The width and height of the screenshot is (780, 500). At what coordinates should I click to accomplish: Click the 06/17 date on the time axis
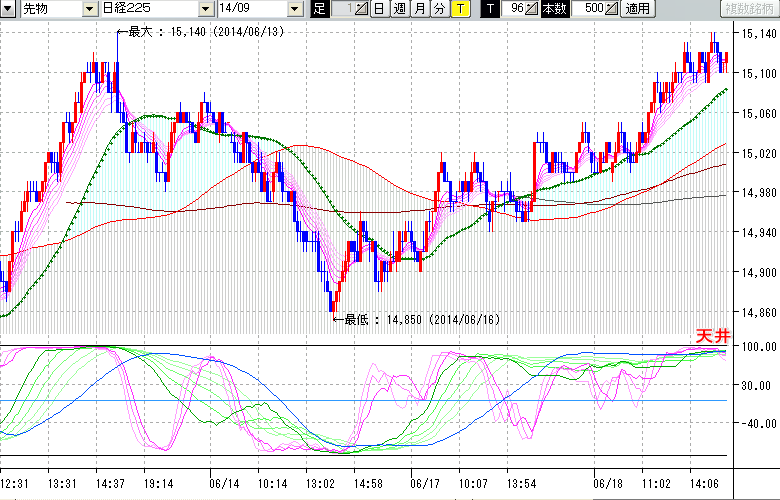[423, 481]
